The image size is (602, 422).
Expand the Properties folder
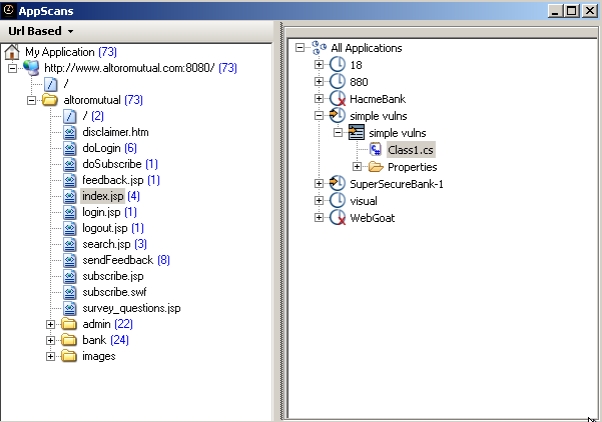tap(357, 167)
